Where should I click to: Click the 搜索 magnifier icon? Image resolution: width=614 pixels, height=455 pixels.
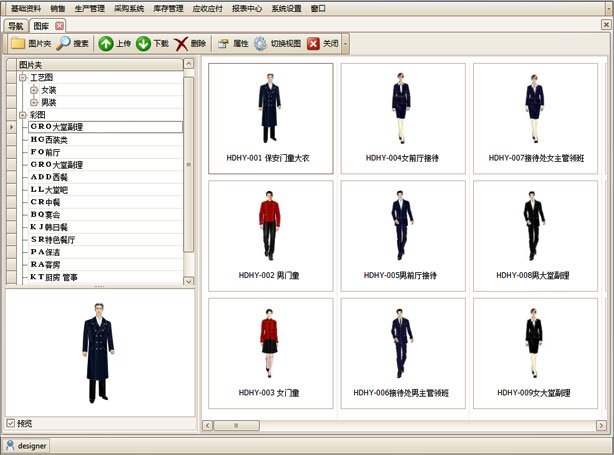(x=63, y=44)
